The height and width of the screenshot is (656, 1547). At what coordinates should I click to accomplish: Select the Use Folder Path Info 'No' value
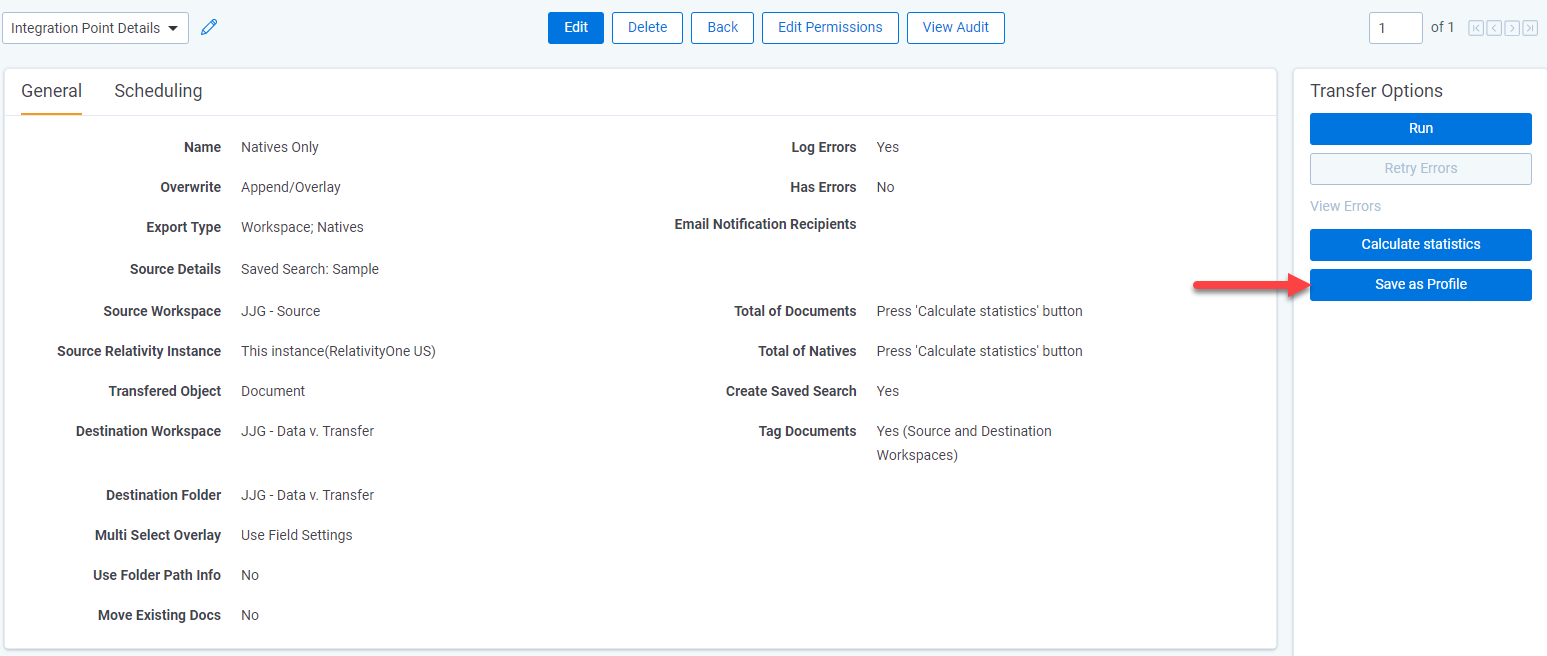click(250, 575)
